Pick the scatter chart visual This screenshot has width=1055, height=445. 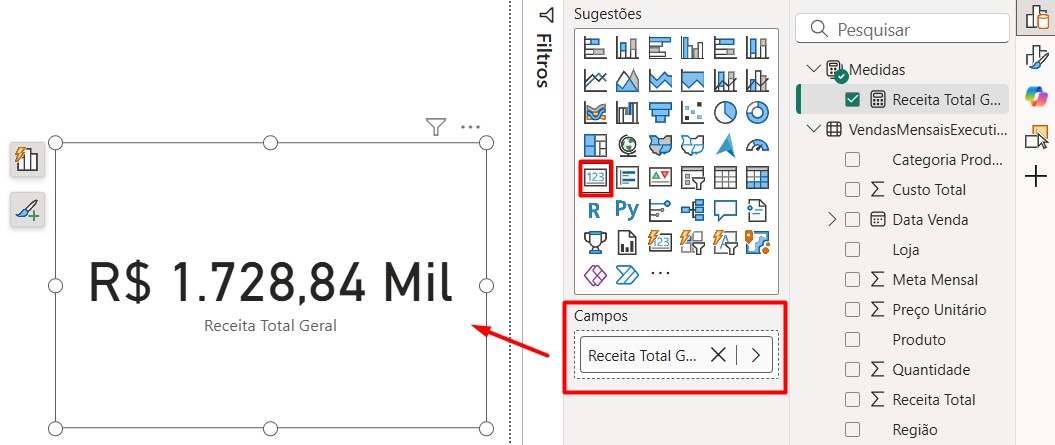tap(692, 112)
